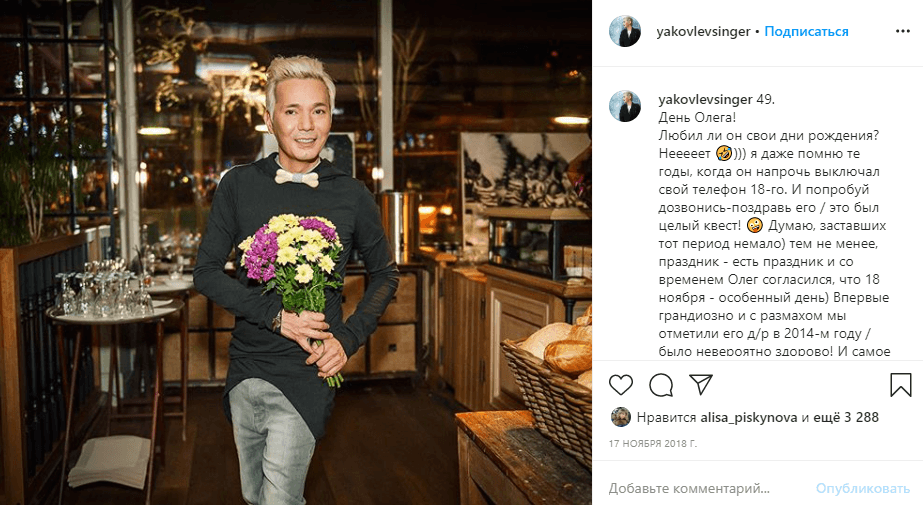Click the laughing emoji in the caption
Viewport: 923px width, 505px height.
pos(723,154)
